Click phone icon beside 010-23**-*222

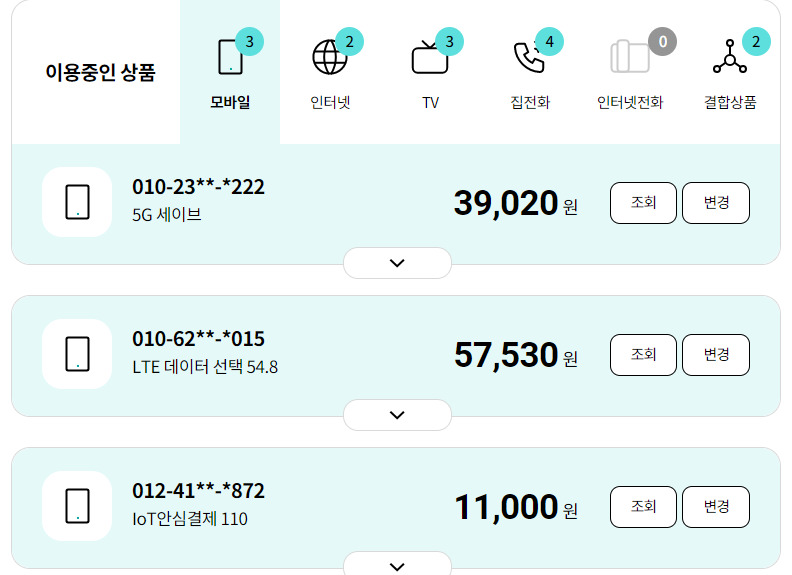click(77, 202)
